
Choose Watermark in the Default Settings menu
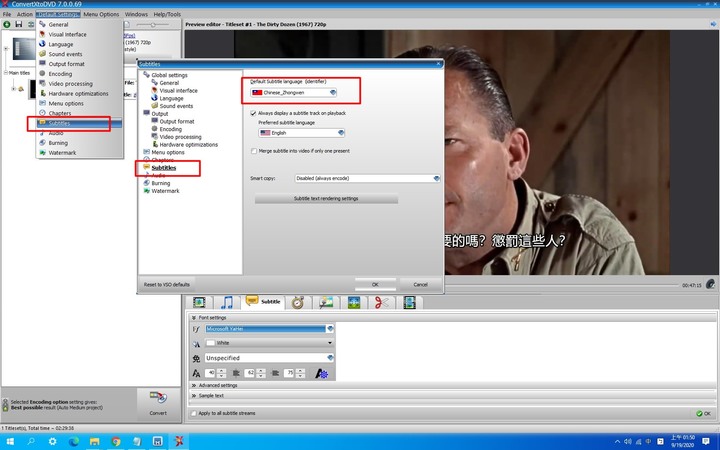pyautogui.click(x=62, y=153)
